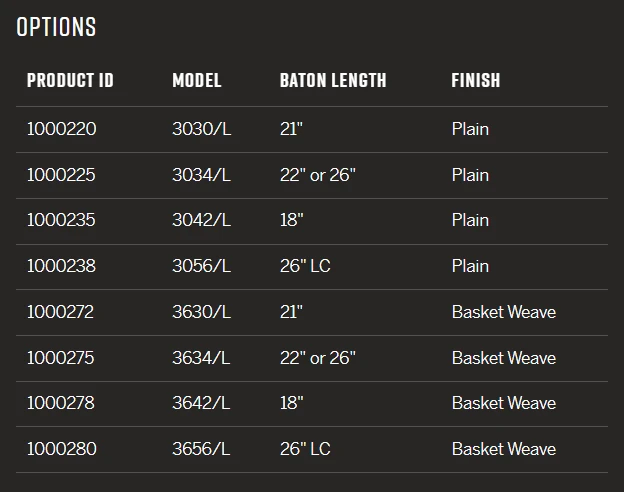Click the MODEL column header
Screen dimensions: 624x492
point(197,81)
